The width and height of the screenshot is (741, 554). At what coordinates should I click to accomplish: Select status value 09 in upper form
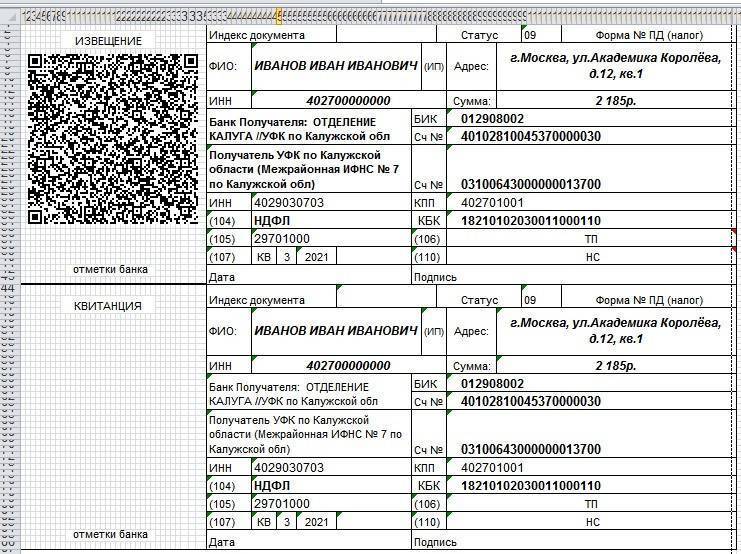coord(530,35)
